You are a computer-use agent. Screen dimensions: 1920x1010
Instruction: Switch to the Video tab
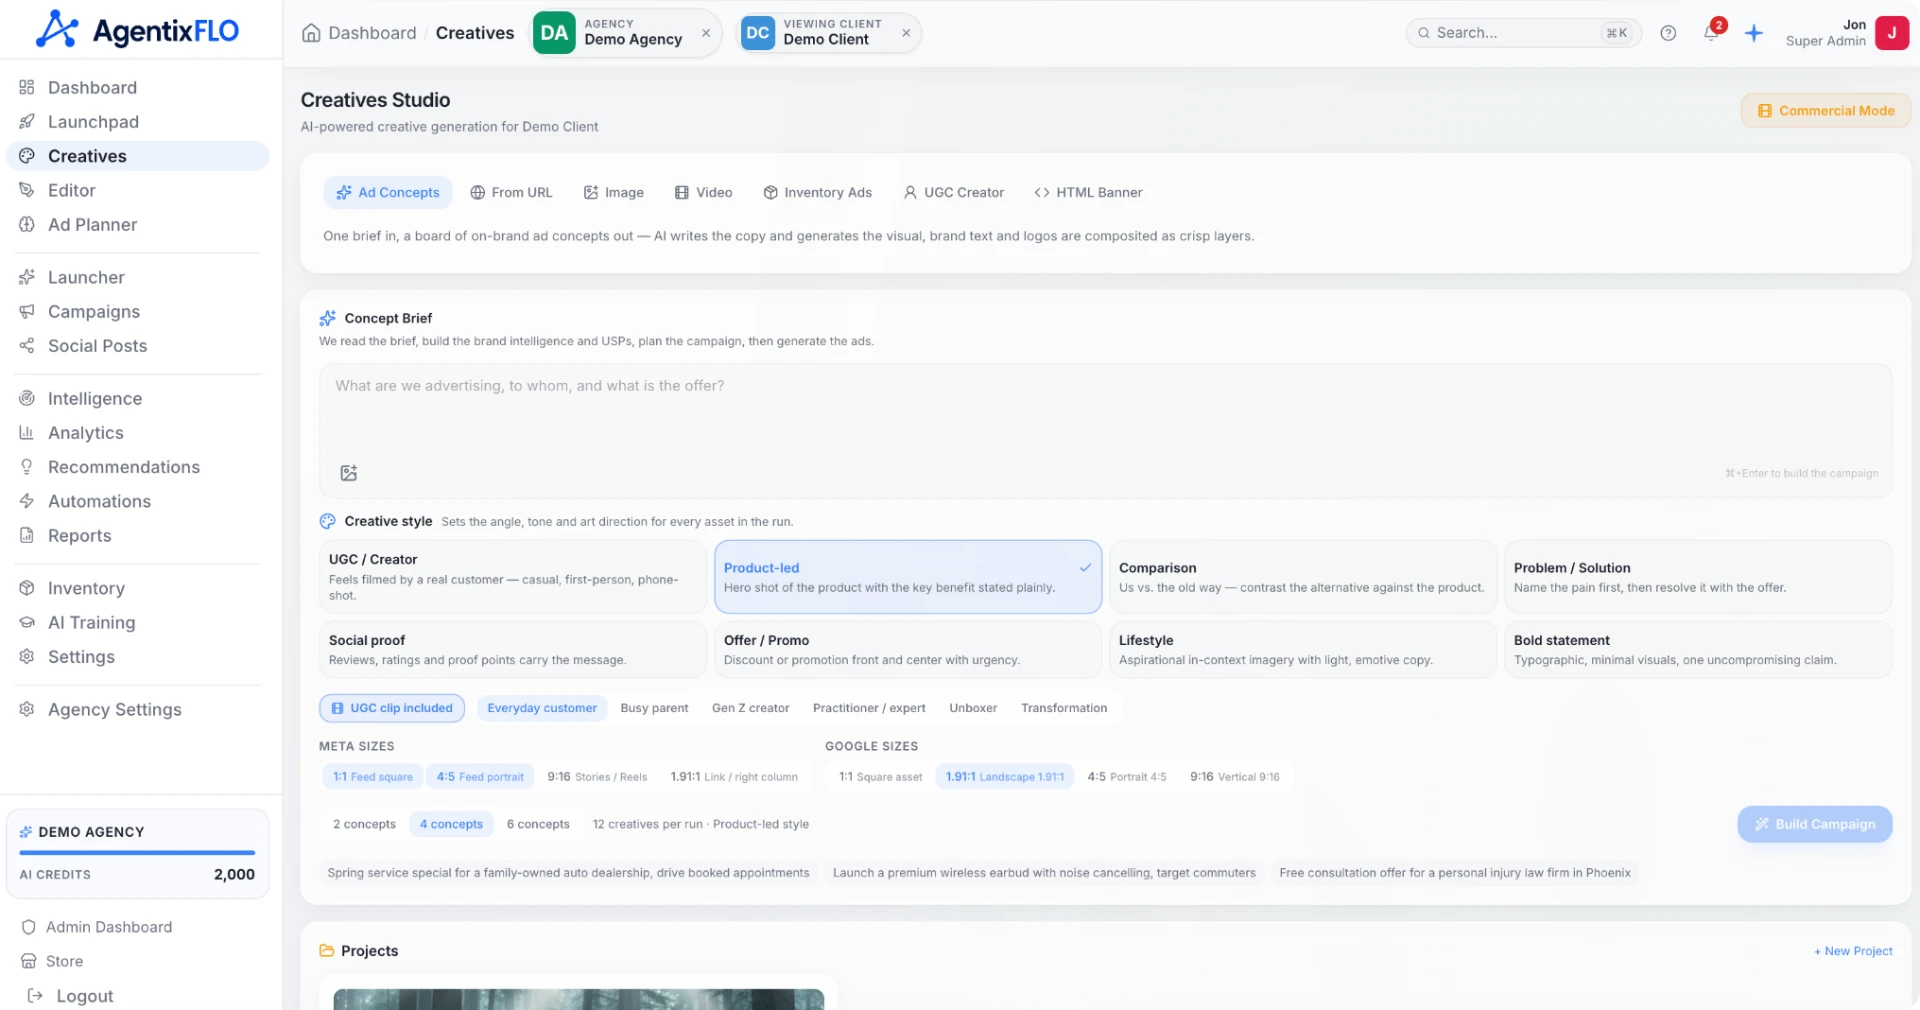[704, 193]
